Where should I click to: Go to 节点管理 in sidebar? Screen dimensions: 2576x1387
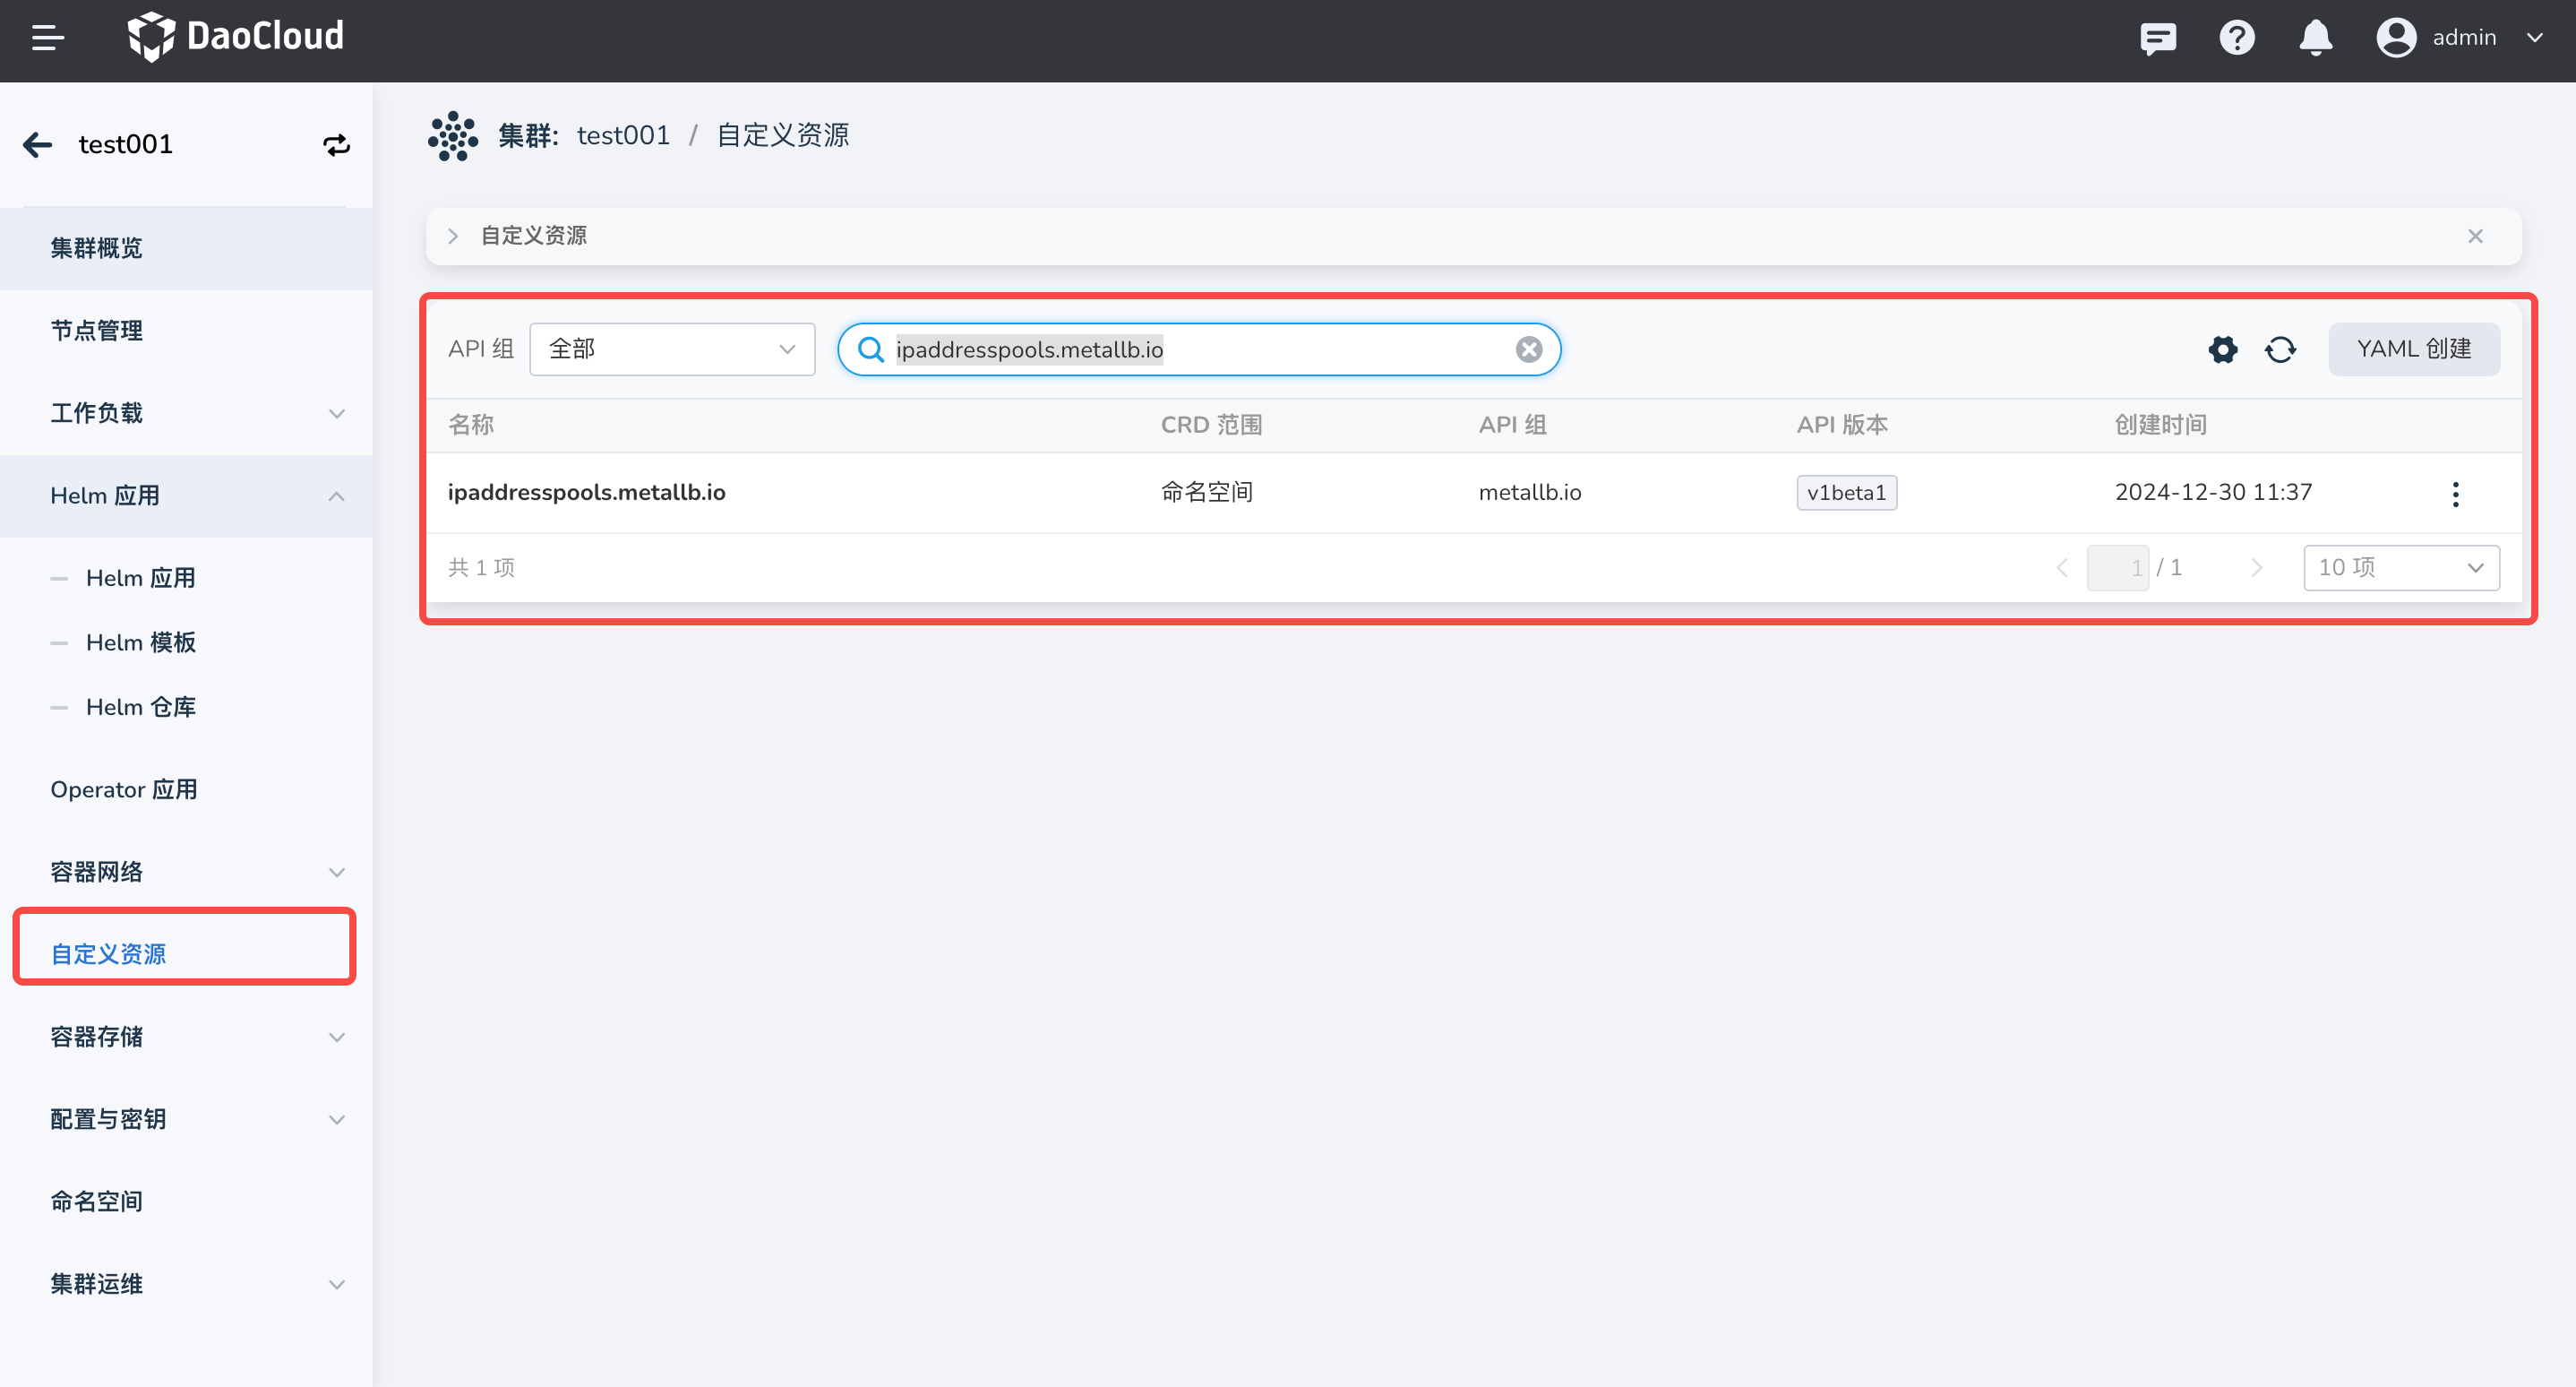[x=97, y=331]
